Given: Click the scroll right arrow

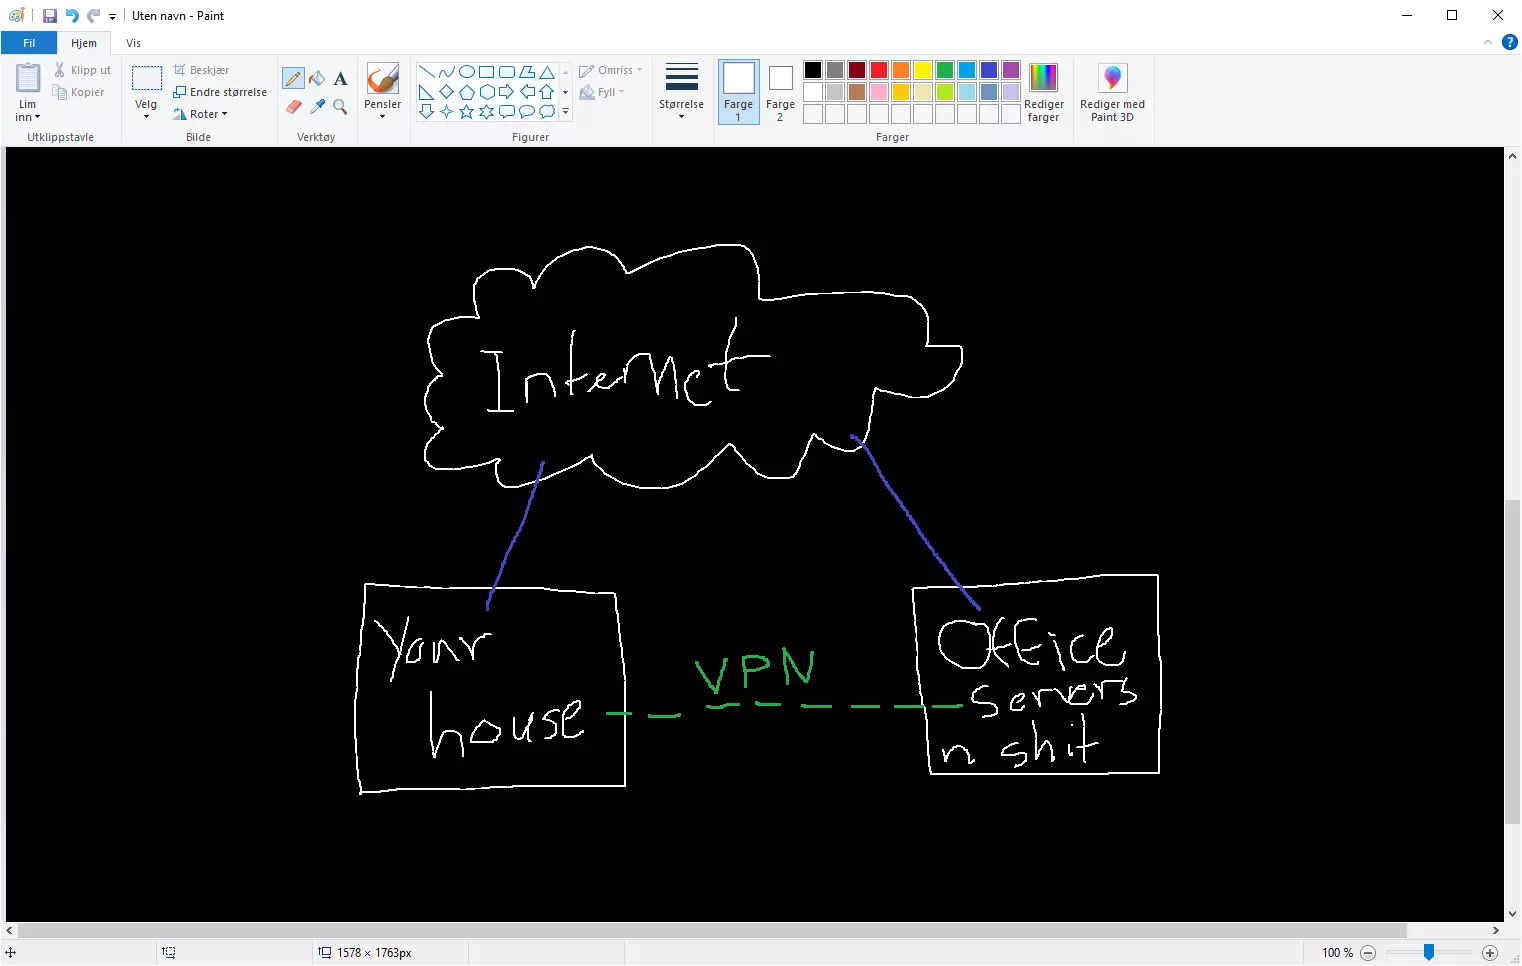Looking at the screenshot, I should [1496, 930].
